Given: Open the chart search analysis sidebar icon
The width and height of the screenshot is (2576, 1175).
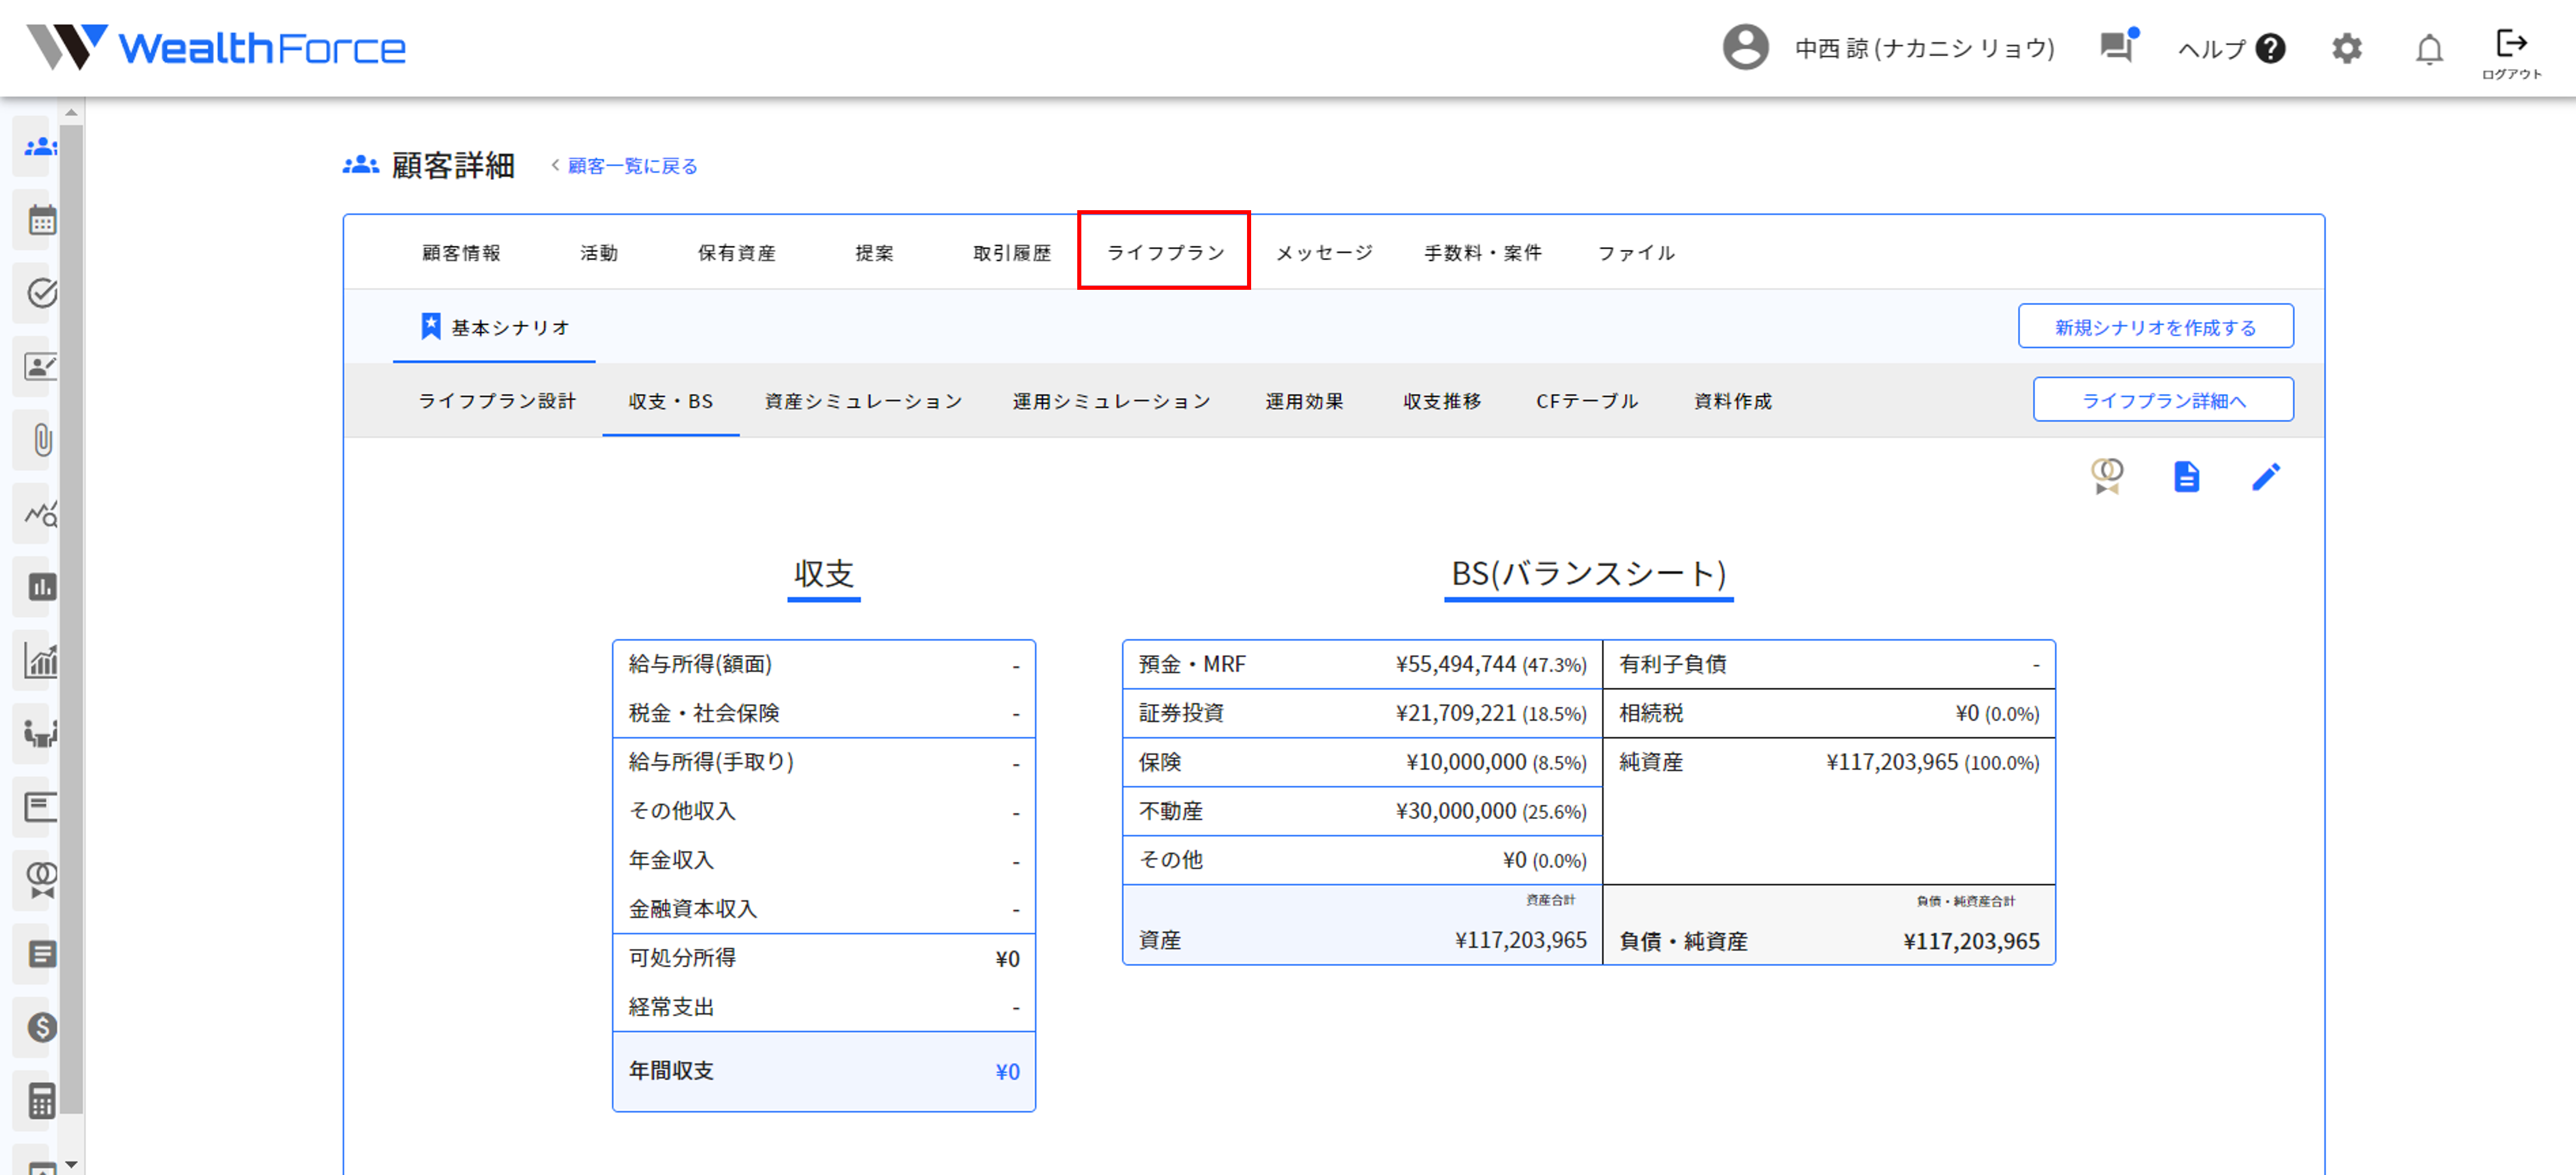Looking at the screenshot, I should pos(41,514).
